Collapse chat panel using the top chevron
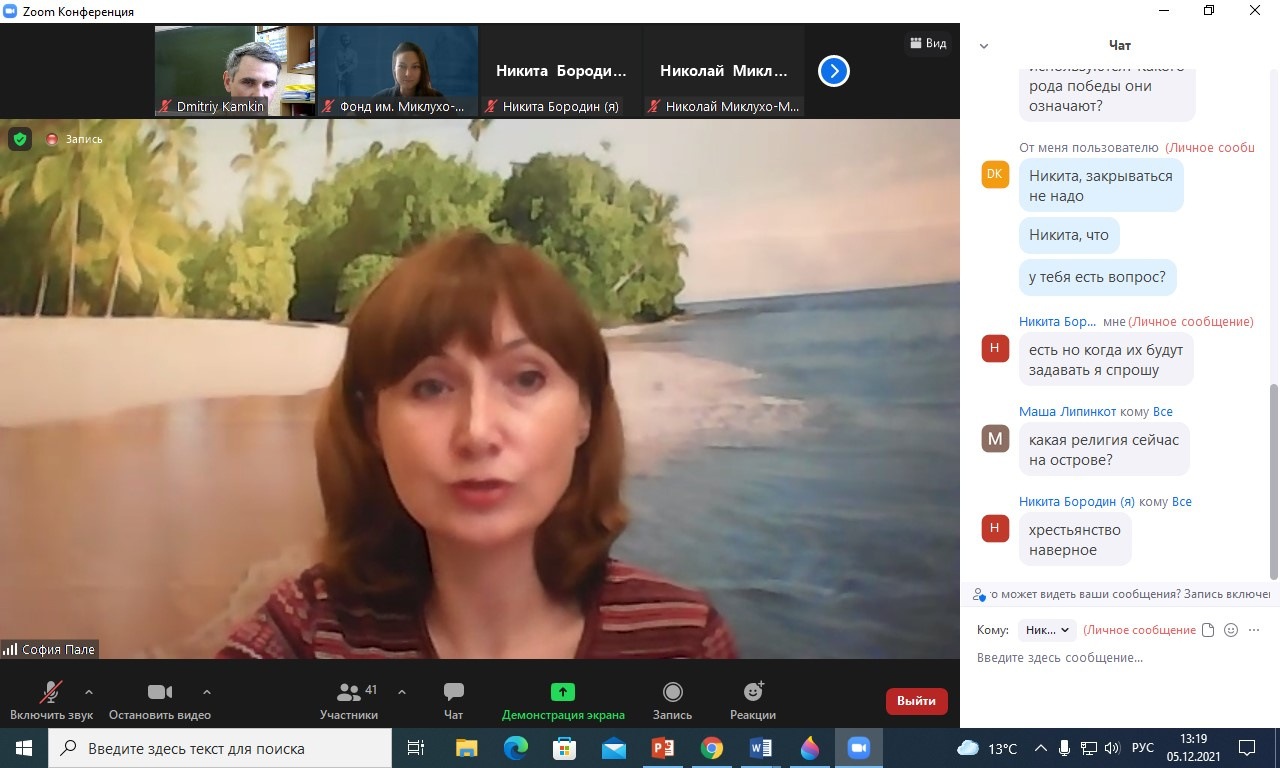 [x=984, y=46]
